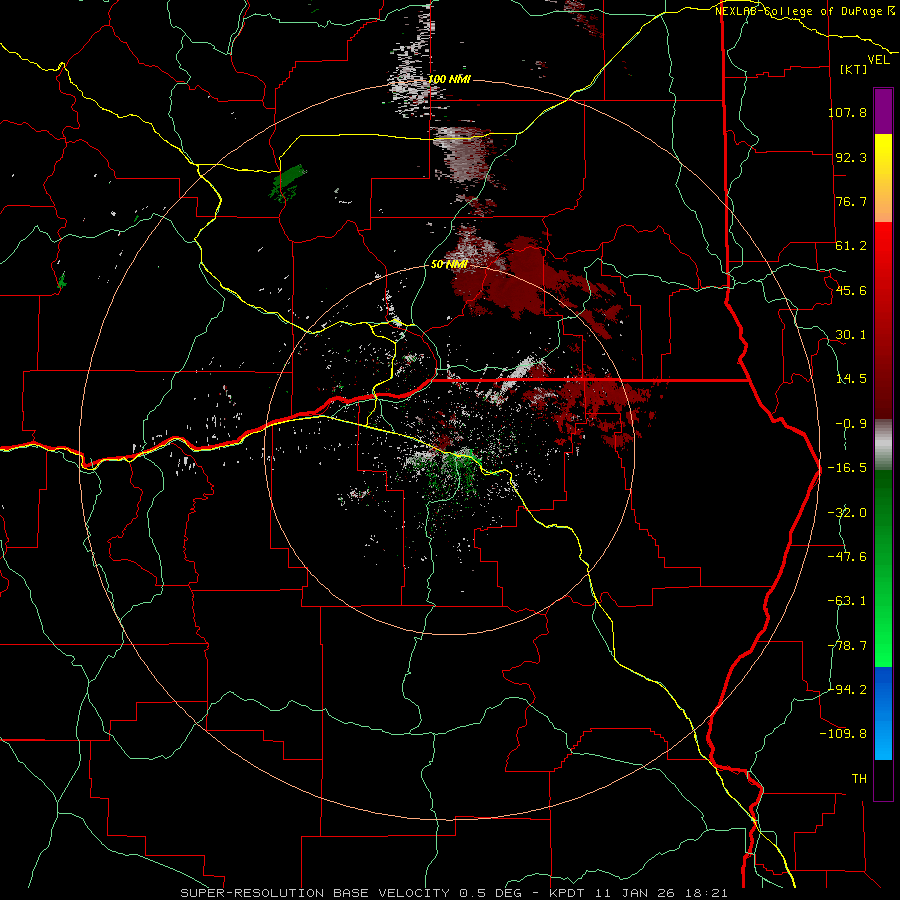Click the 14.5 scale value

coord(851,379)
